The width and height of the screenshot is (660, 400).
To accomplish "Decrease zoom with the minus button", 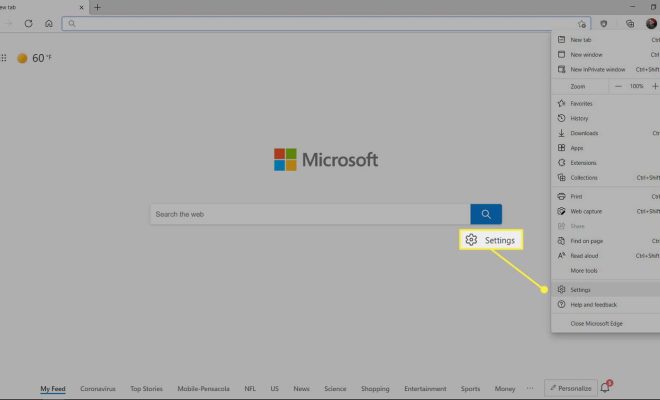I will point(618,86).
